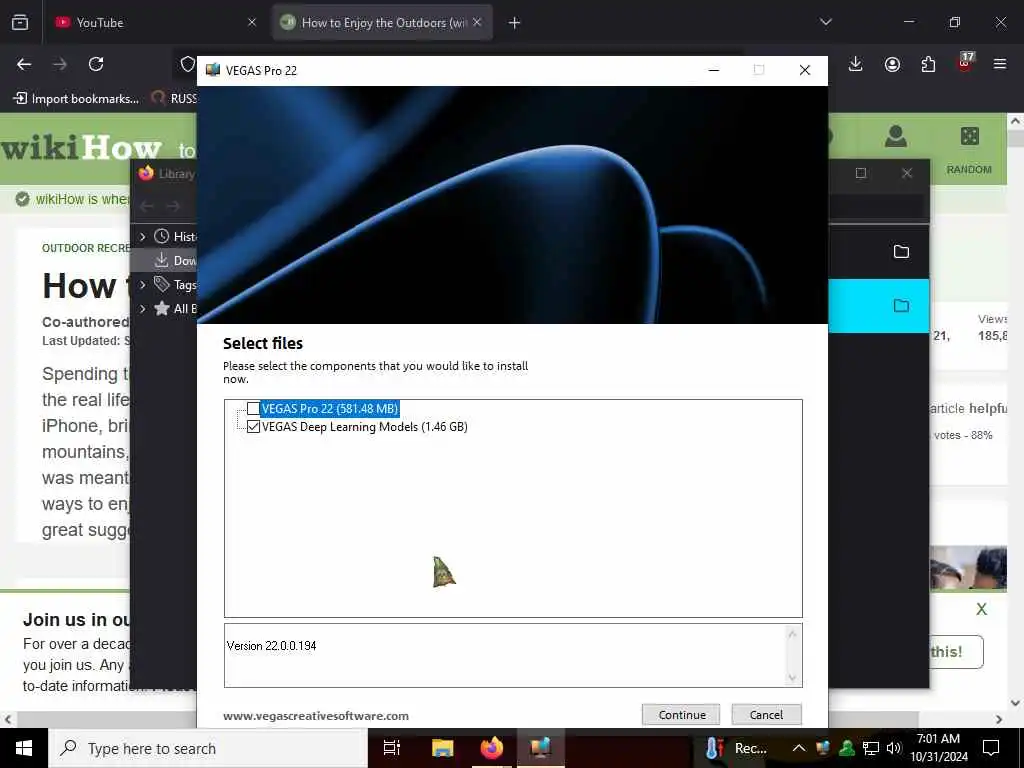Click Continue in the VEGAS installer

pyautogui.click(x=680, y=714)
